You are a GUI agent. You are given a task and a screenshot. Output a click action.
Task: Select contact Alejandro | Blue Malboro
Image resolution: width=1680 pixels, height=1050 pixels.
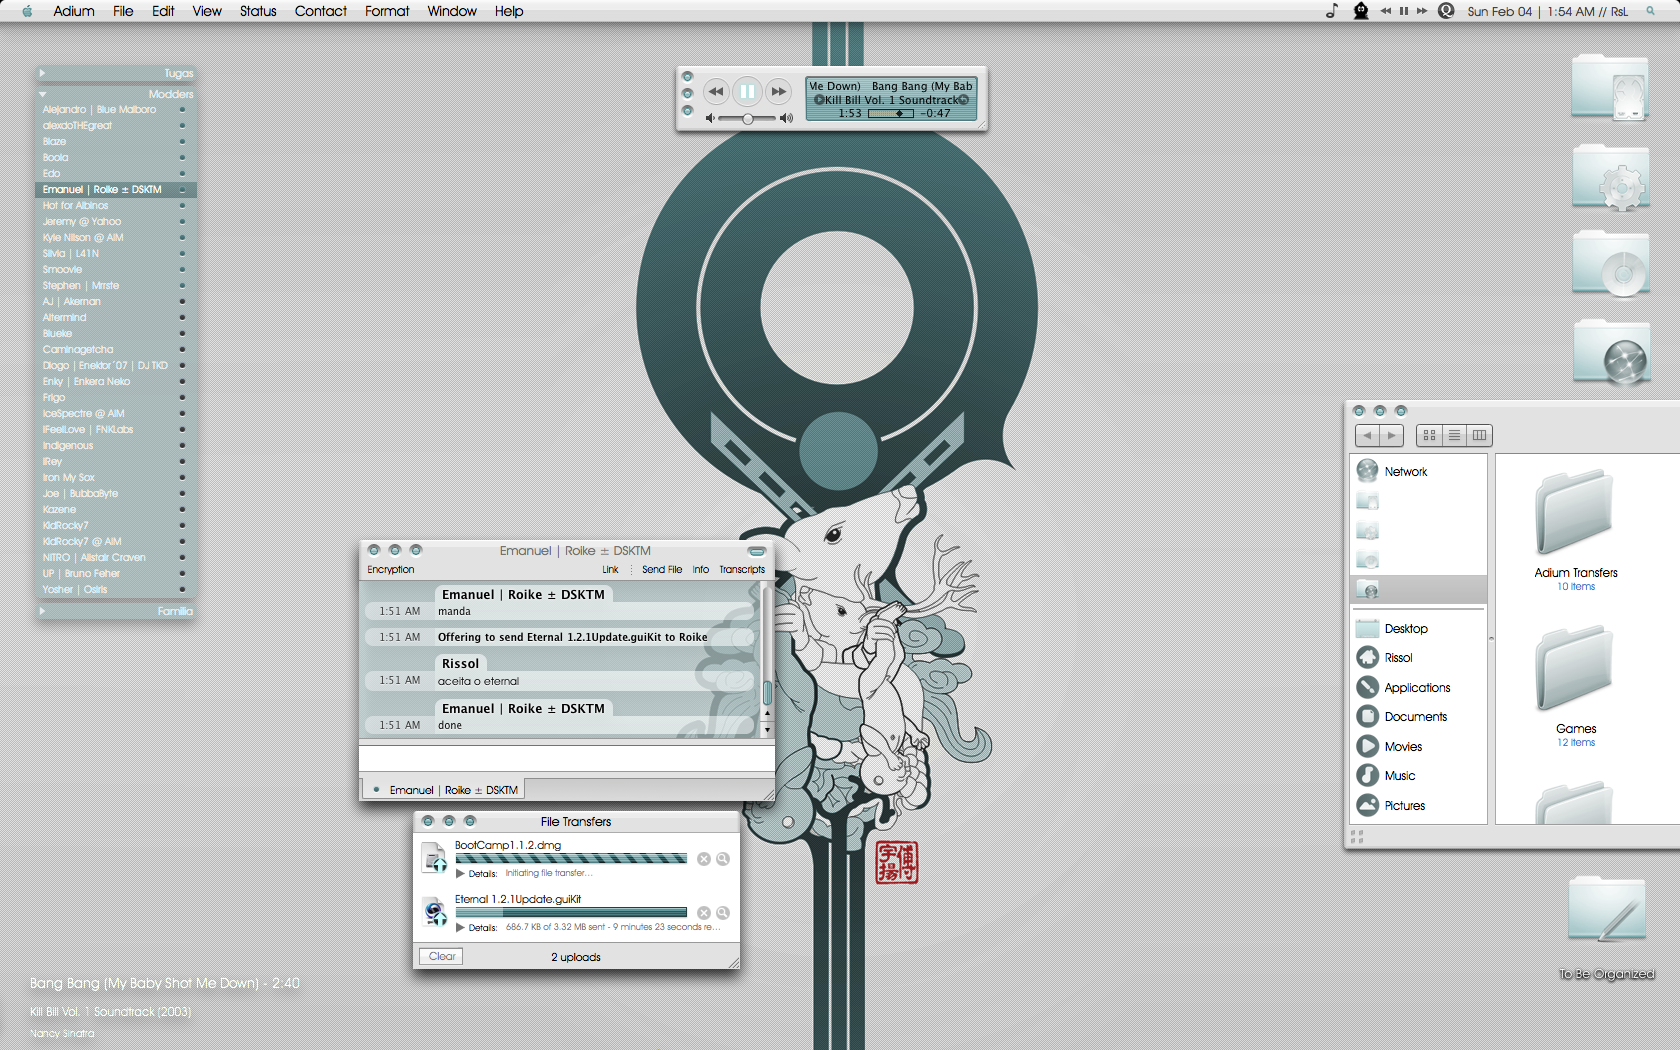(x=115, y=109)
